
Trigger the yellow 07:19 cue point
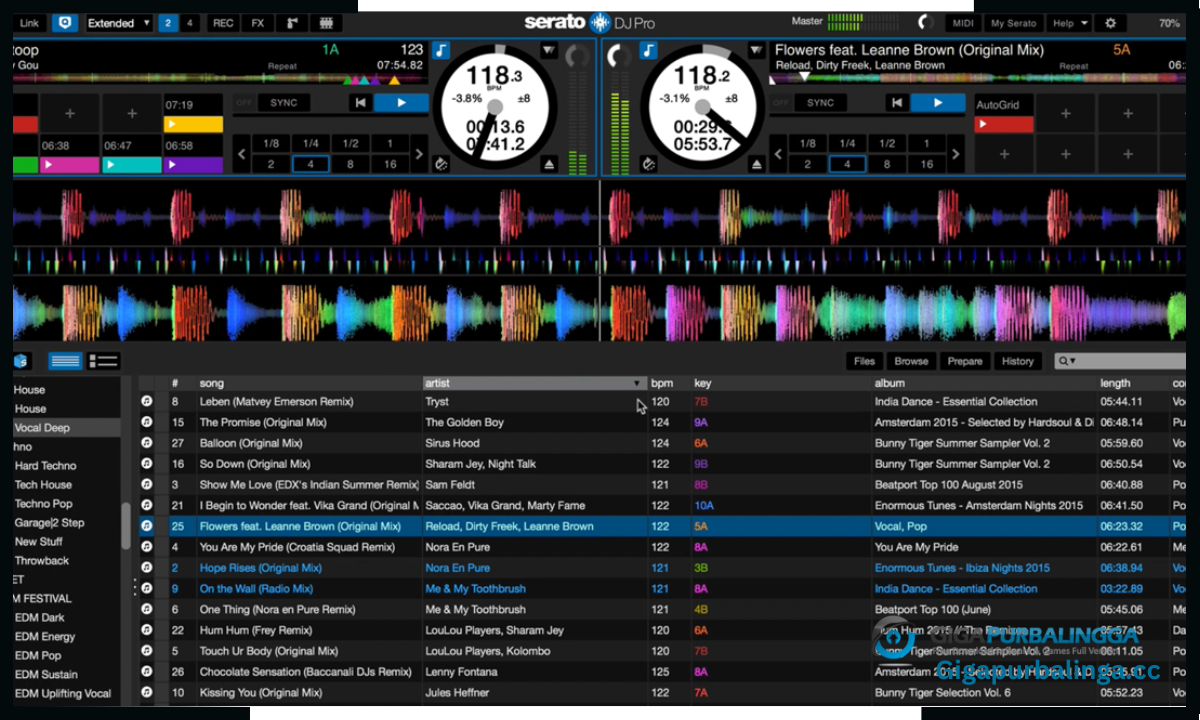click(193, 124)
